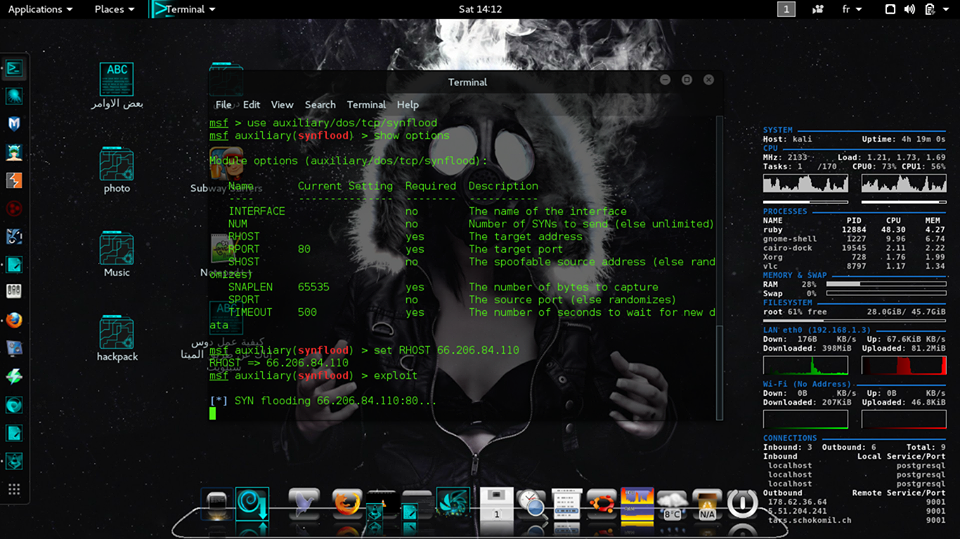
Task: Show all applications grid in dash
Action: click(x=13, y=489)
